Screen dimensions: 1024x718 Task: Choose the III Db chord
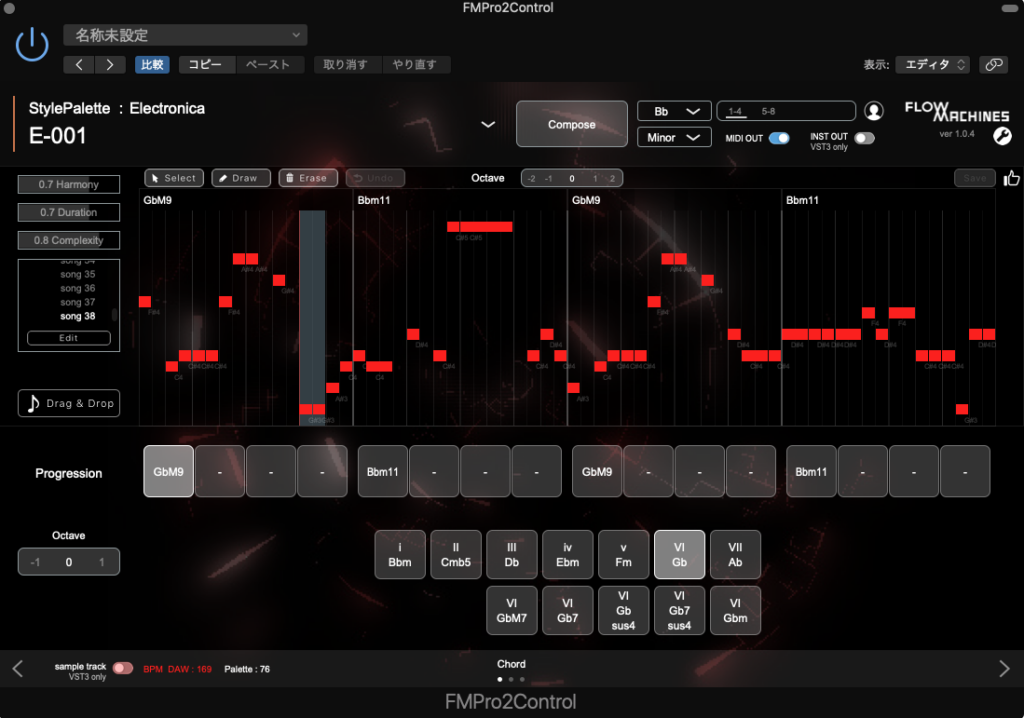[511, 555]
